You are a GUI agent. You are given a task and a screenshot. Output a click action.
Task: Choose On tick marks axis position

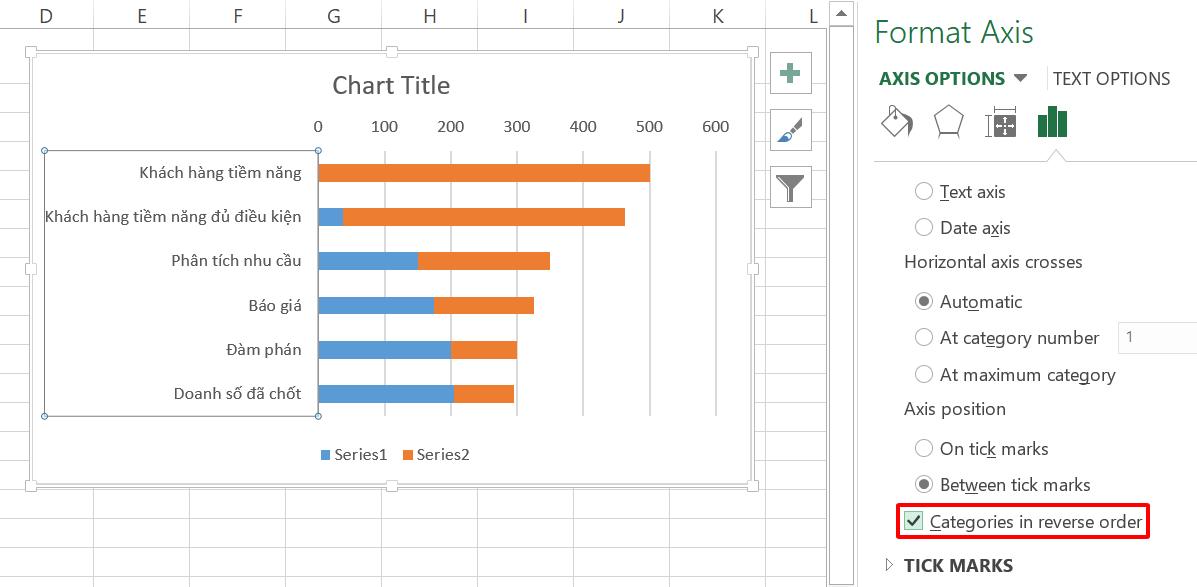click(923, 449)
